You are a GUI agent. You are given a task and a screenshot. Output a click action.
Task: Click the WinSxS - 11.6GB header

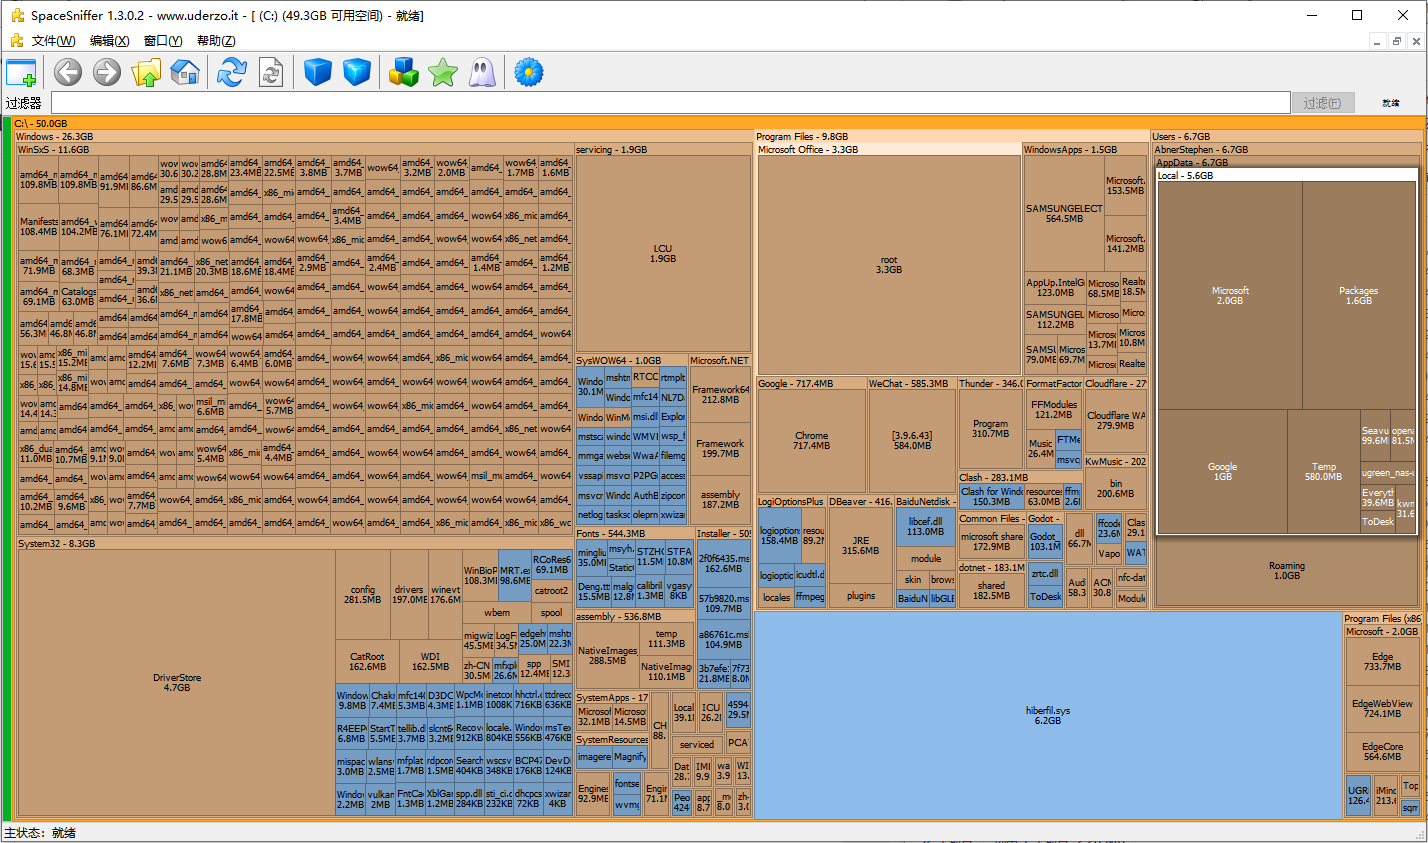[295, 149]
